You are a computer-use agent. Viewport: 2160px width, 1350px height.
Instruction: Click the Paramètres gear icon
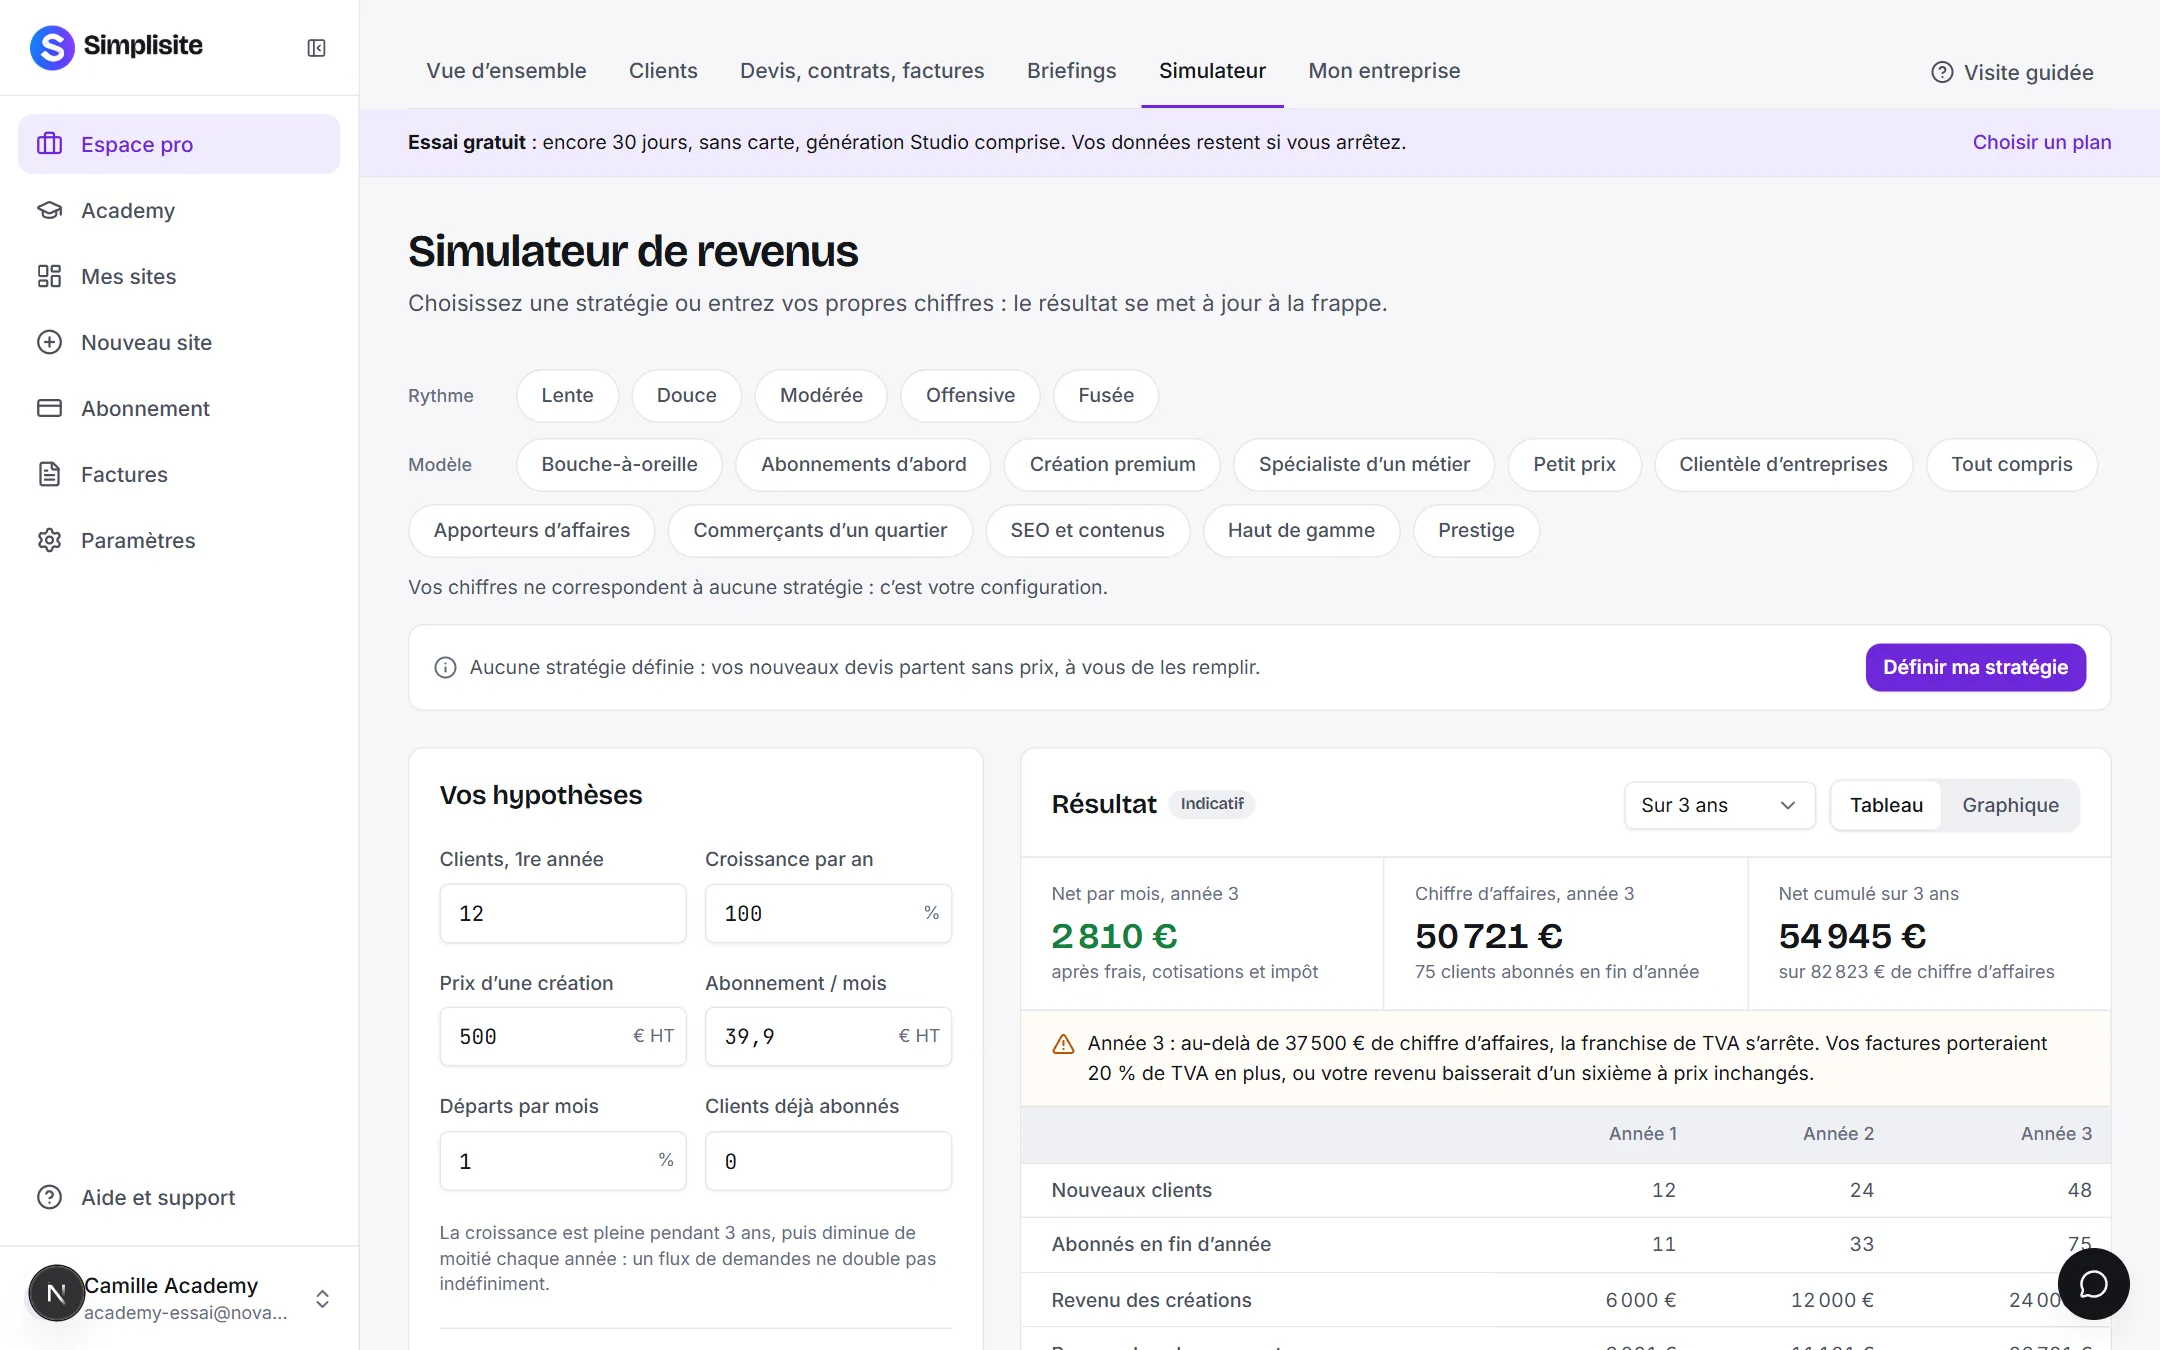[x=49, y=540]
